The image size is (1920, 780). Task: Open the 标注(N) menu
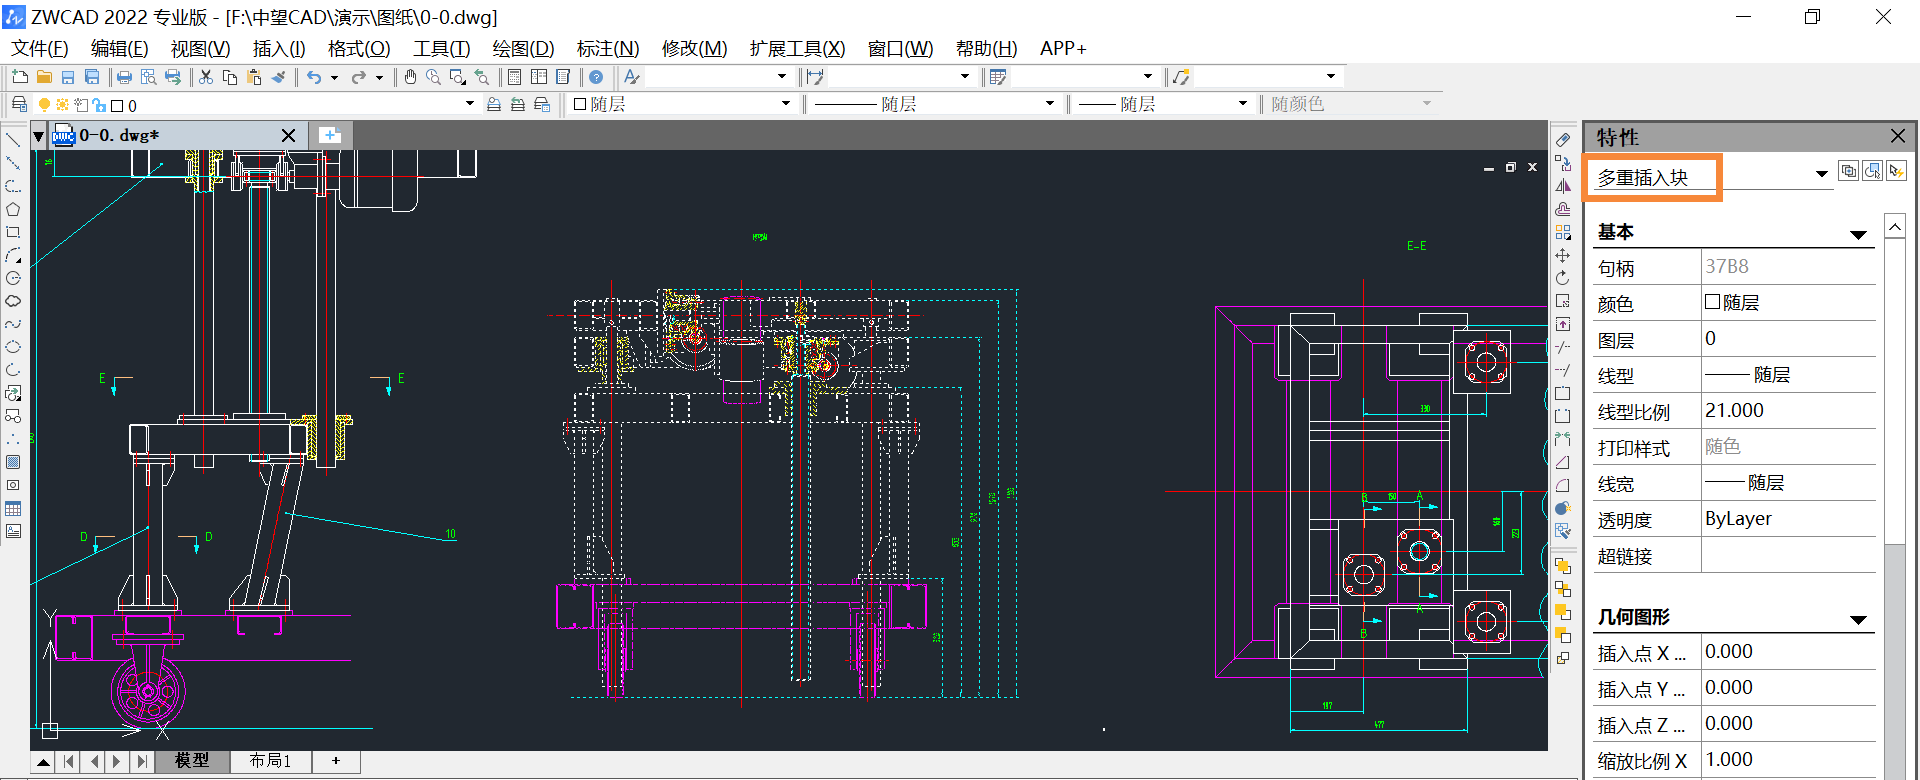click(x=608, y=49)
